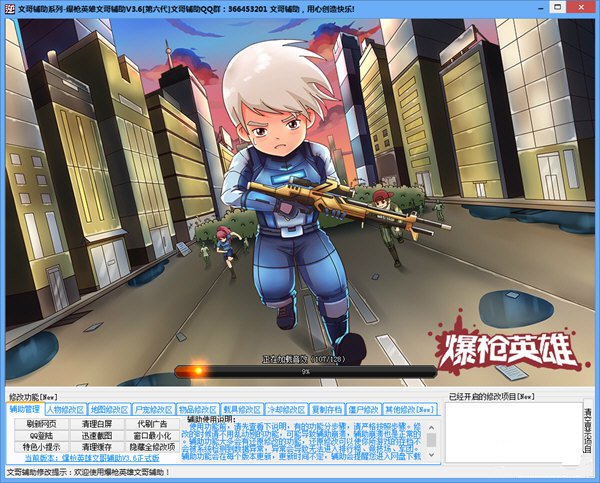The width and height of the screenshot is (600, 483).
Task: Minimize the window from the title bar
Action: coord(541,8)
